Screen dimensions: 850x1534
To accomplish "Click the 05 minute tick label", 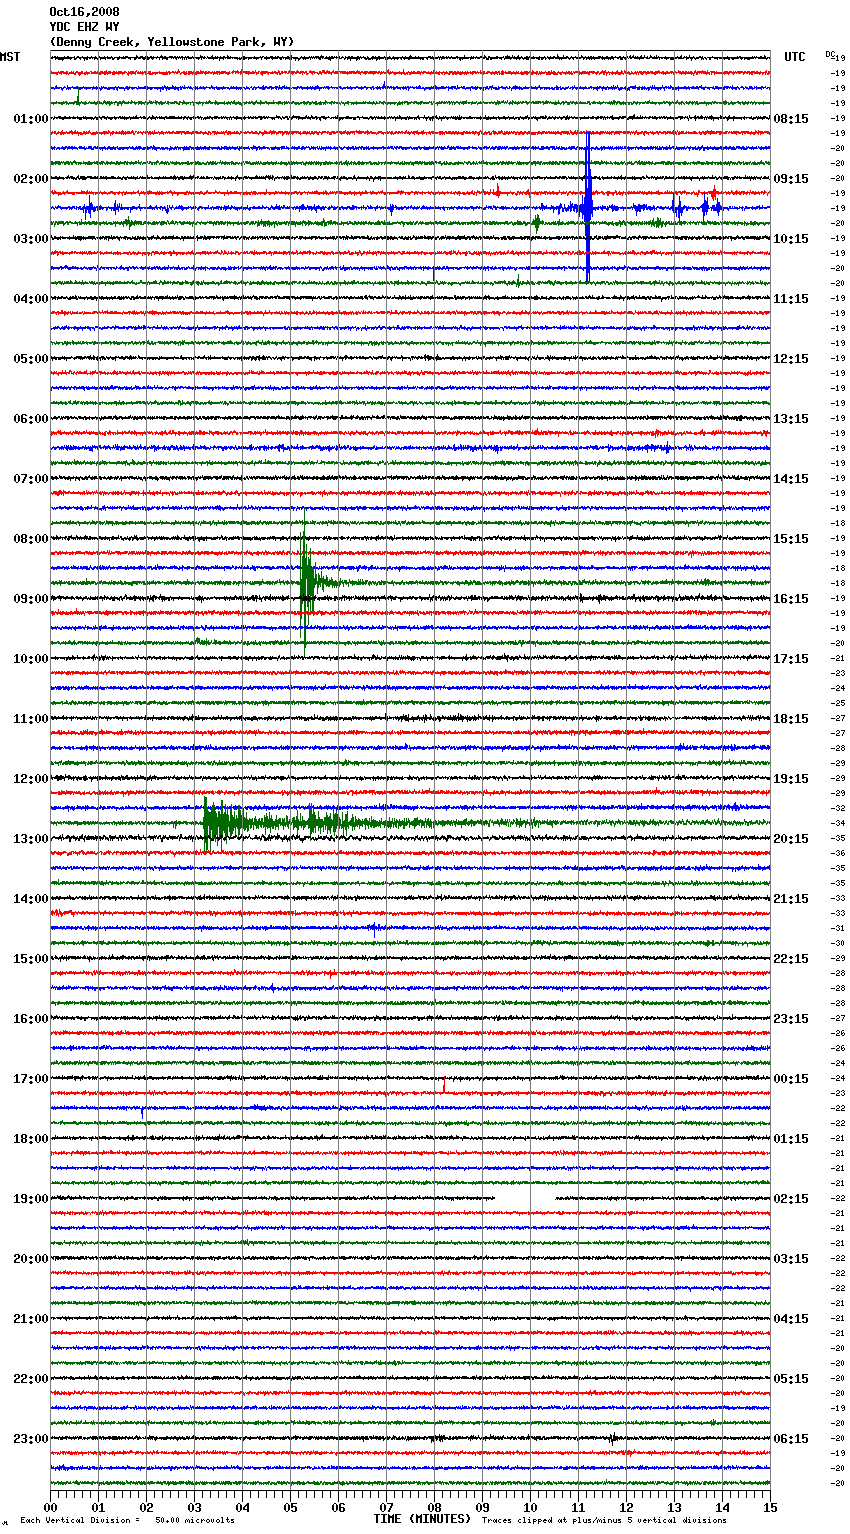I will pyautogui.click(x=290, y=1508).
